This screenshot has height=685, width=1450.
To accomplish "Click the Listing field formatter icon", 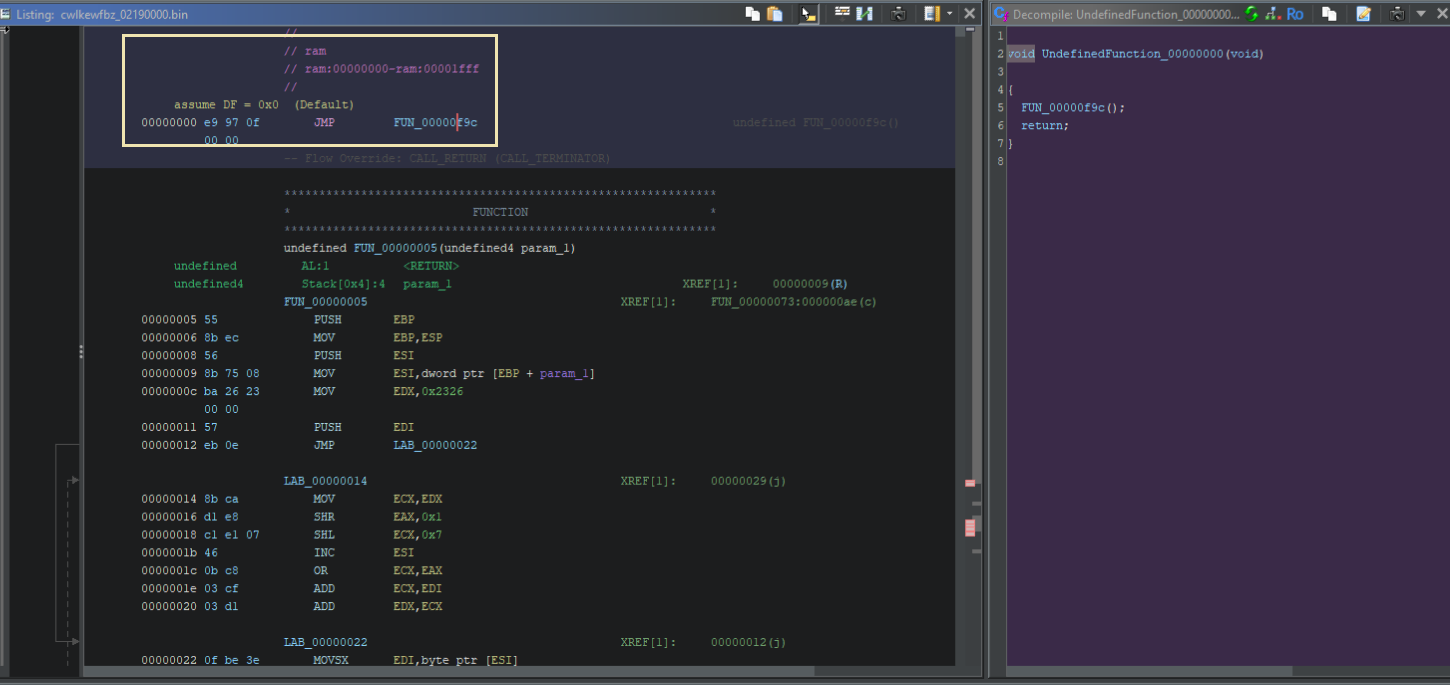I will click(x=931, y=14).
